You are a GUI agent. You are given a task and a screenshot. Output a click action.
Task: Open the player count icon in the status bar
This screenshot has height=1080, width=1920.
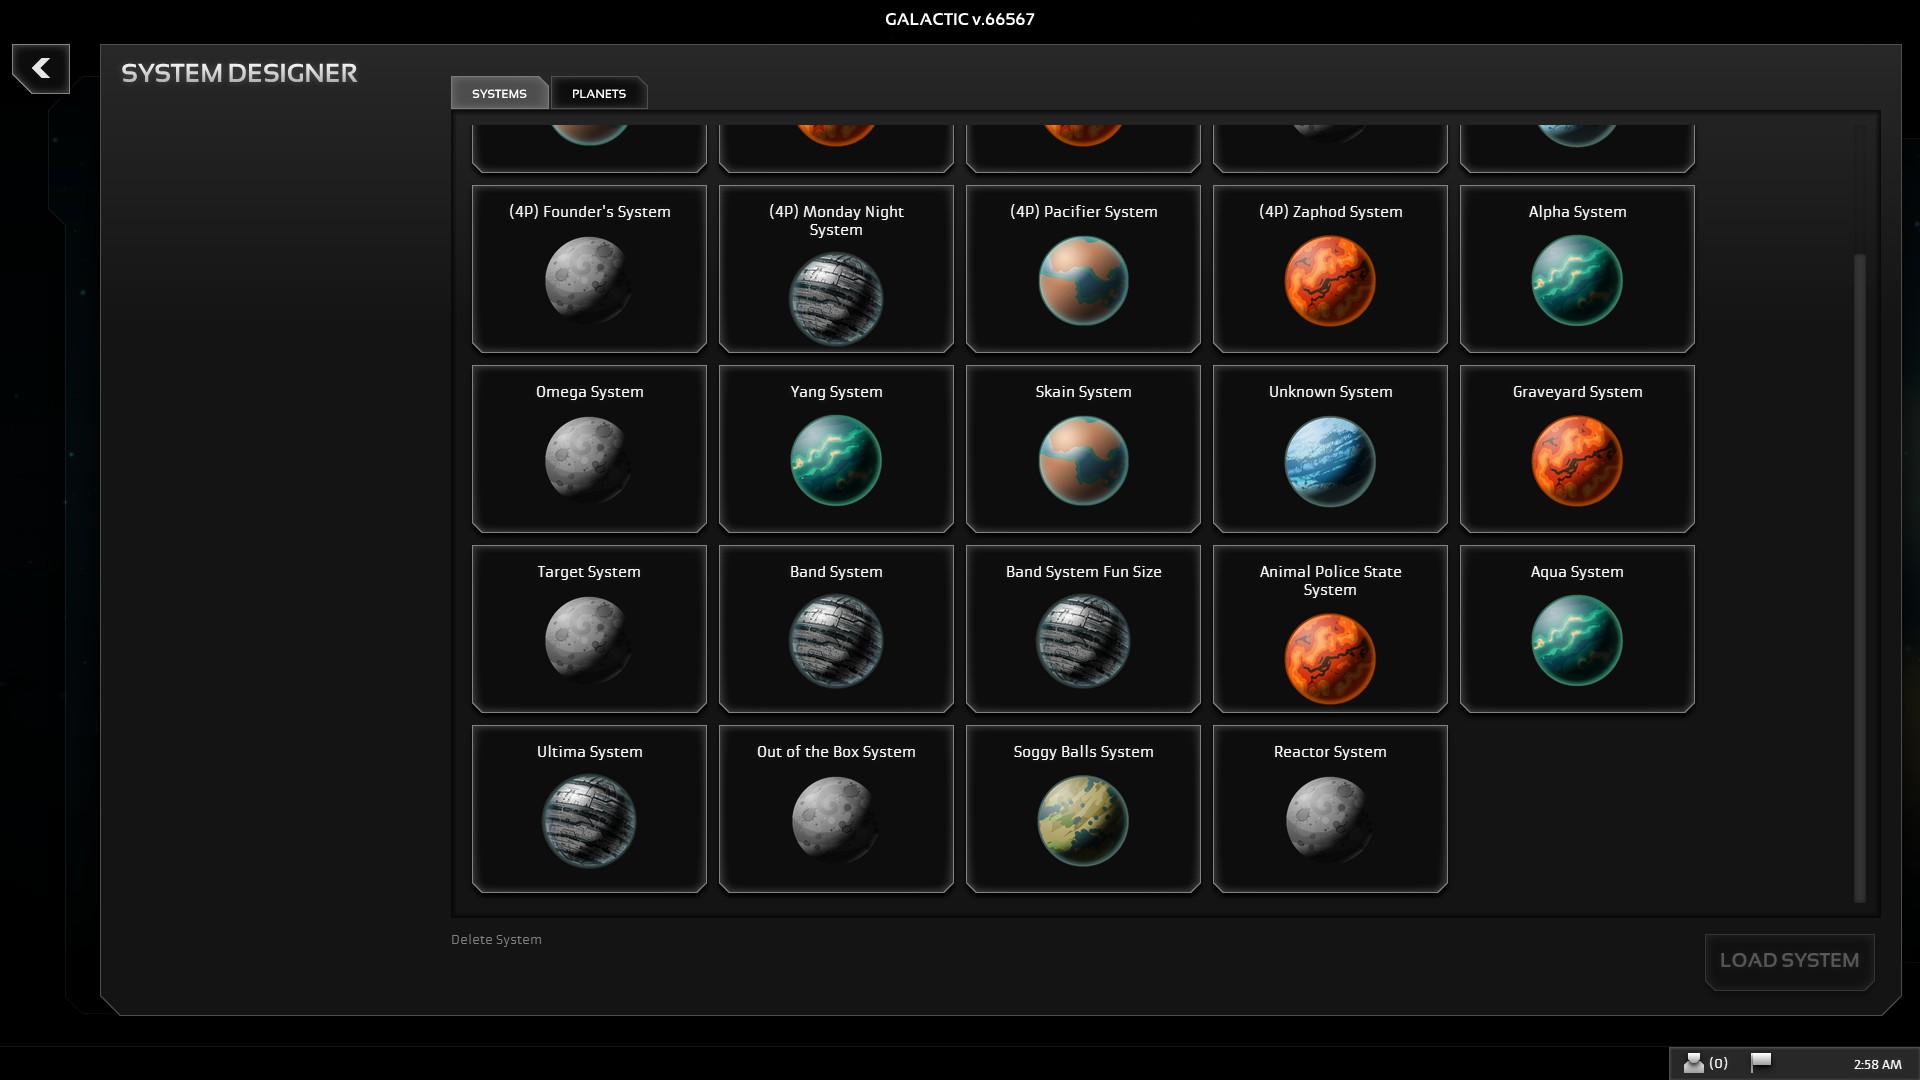point(1694,1063)
